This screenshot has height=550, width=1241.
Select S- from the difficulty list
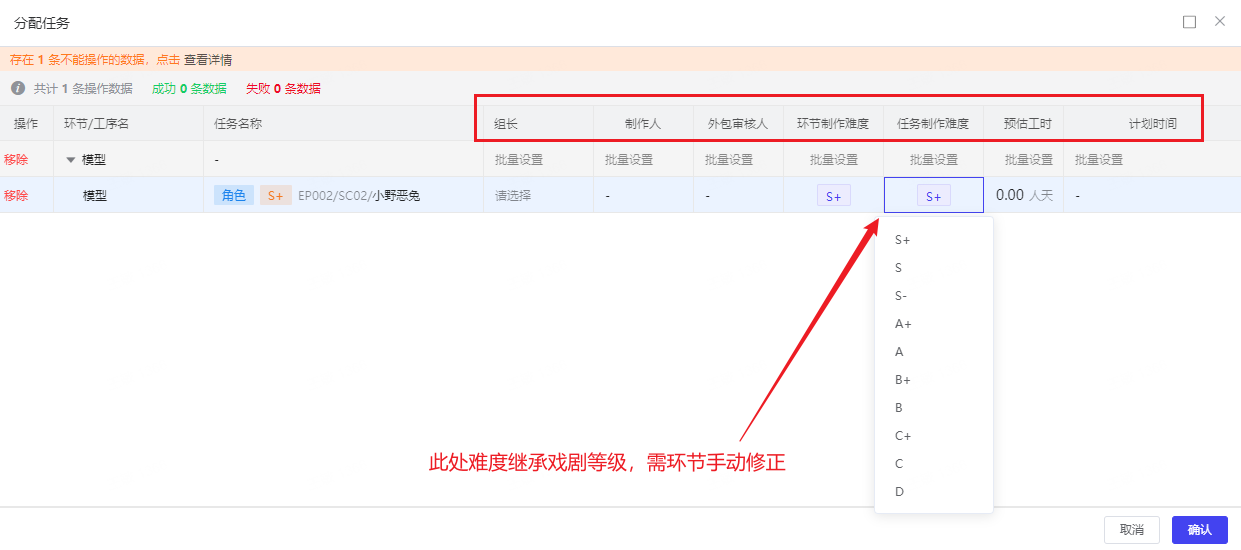901,296
